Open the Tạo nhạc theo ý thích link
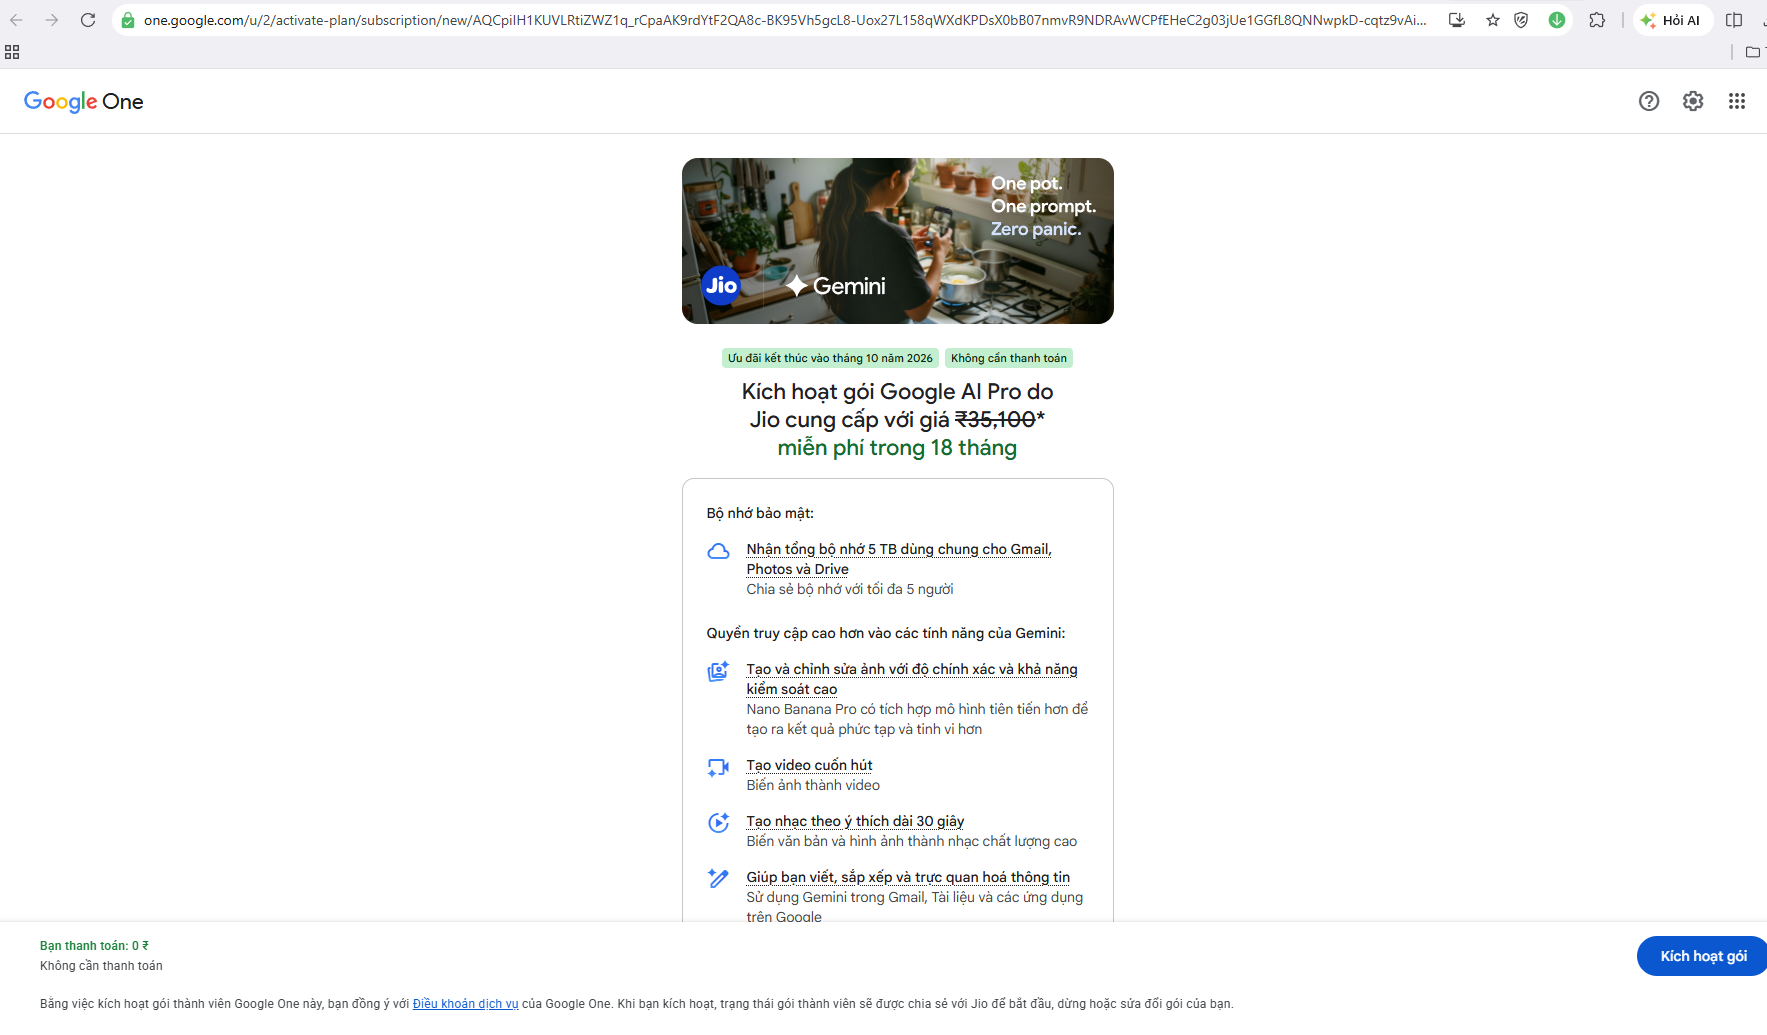This screenshot has width=1767, height=1035. pos(855,821)
